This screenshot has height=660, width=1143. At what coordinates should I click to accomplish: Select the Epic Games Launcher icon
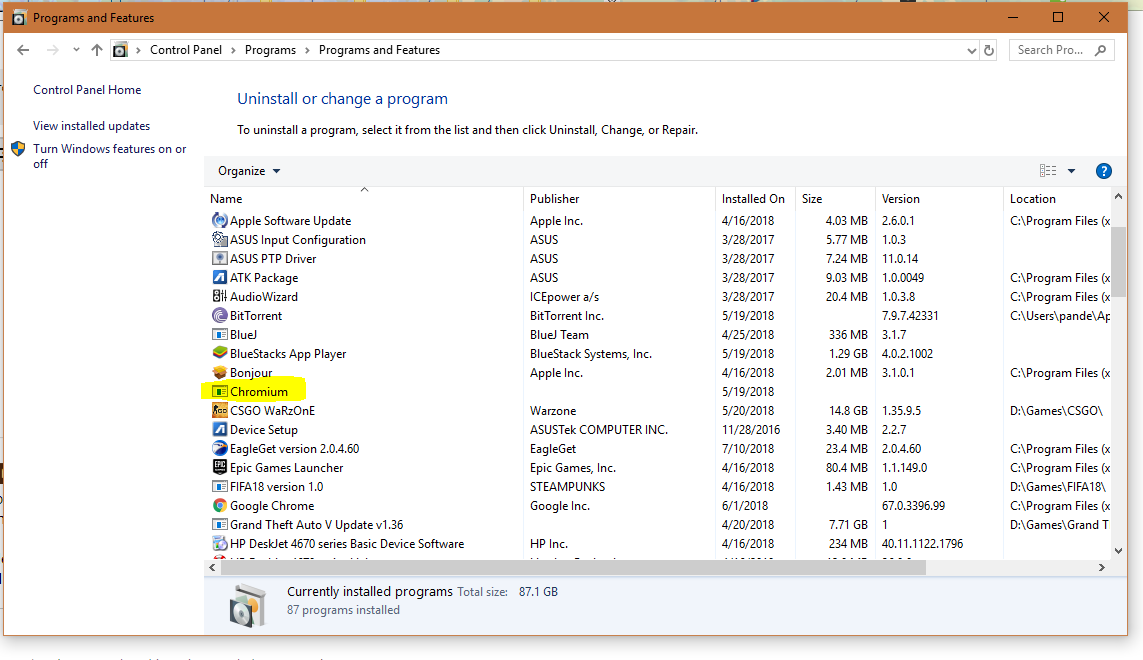coord(219,468)
